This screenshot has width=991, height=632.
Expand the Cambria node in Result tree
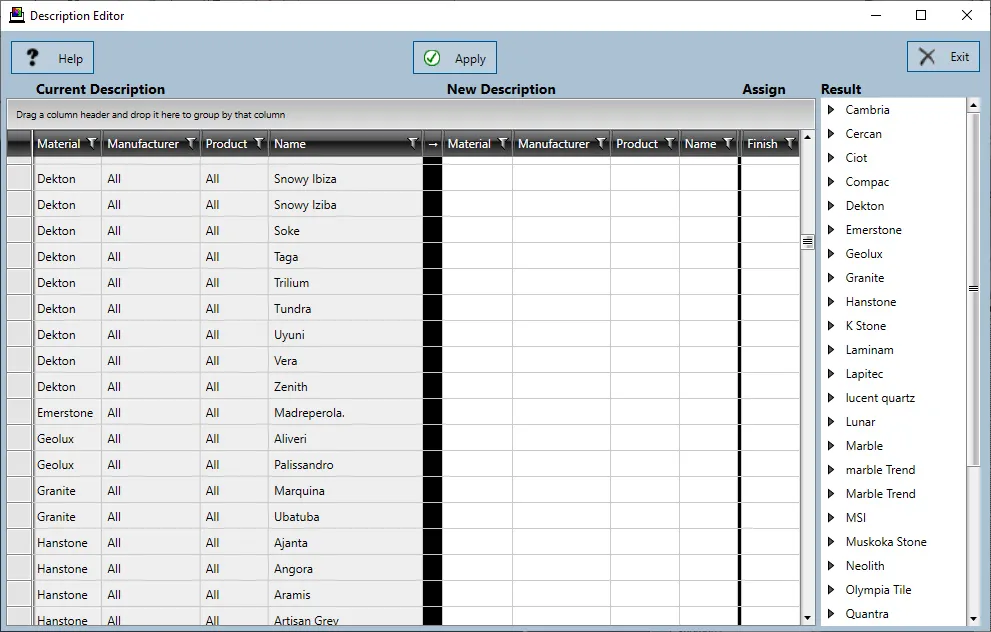click(831, 110)
